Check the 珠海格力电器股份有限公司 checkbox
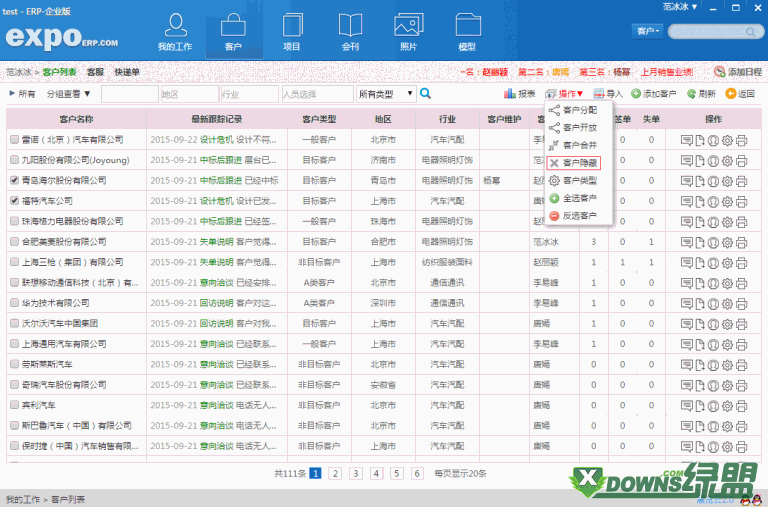The image size is (768, 507). click(14, 221)
